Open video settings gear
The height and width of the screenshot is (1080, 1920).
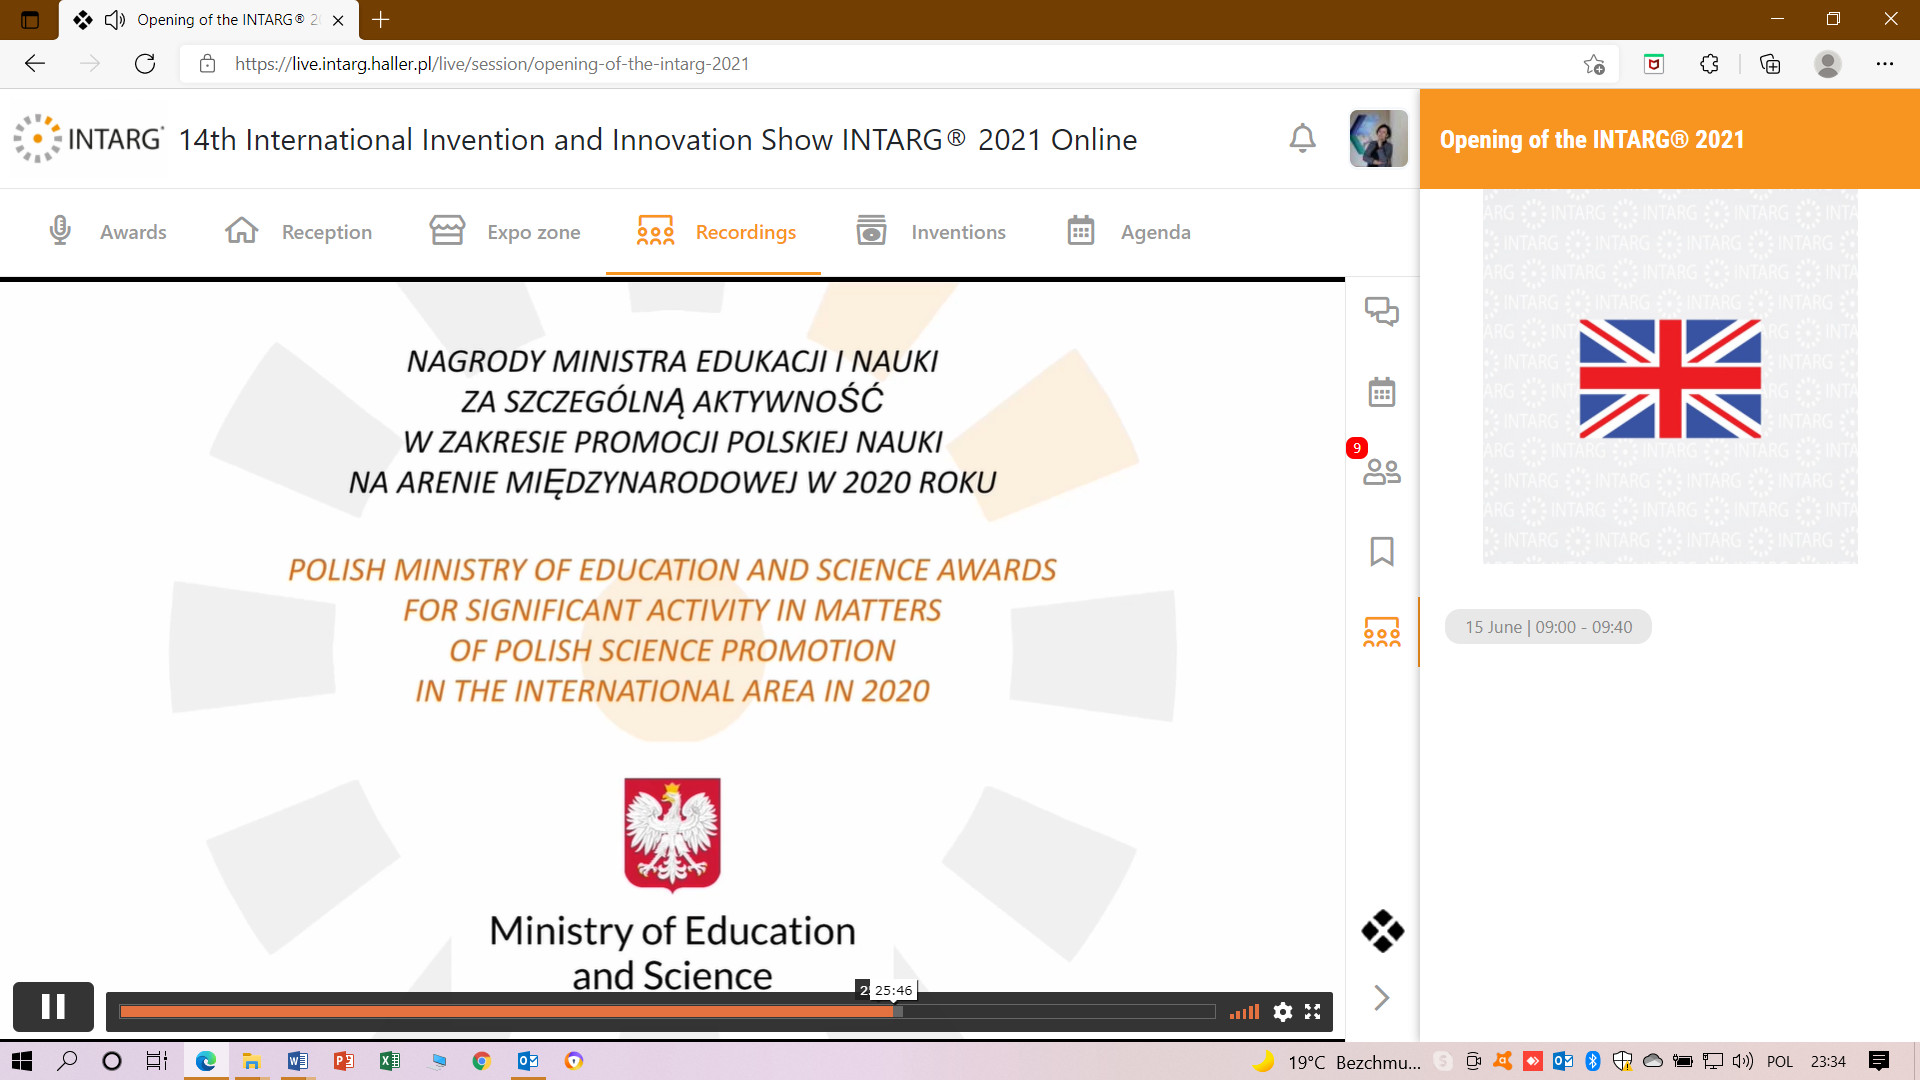click(x=1282, y=1012)
